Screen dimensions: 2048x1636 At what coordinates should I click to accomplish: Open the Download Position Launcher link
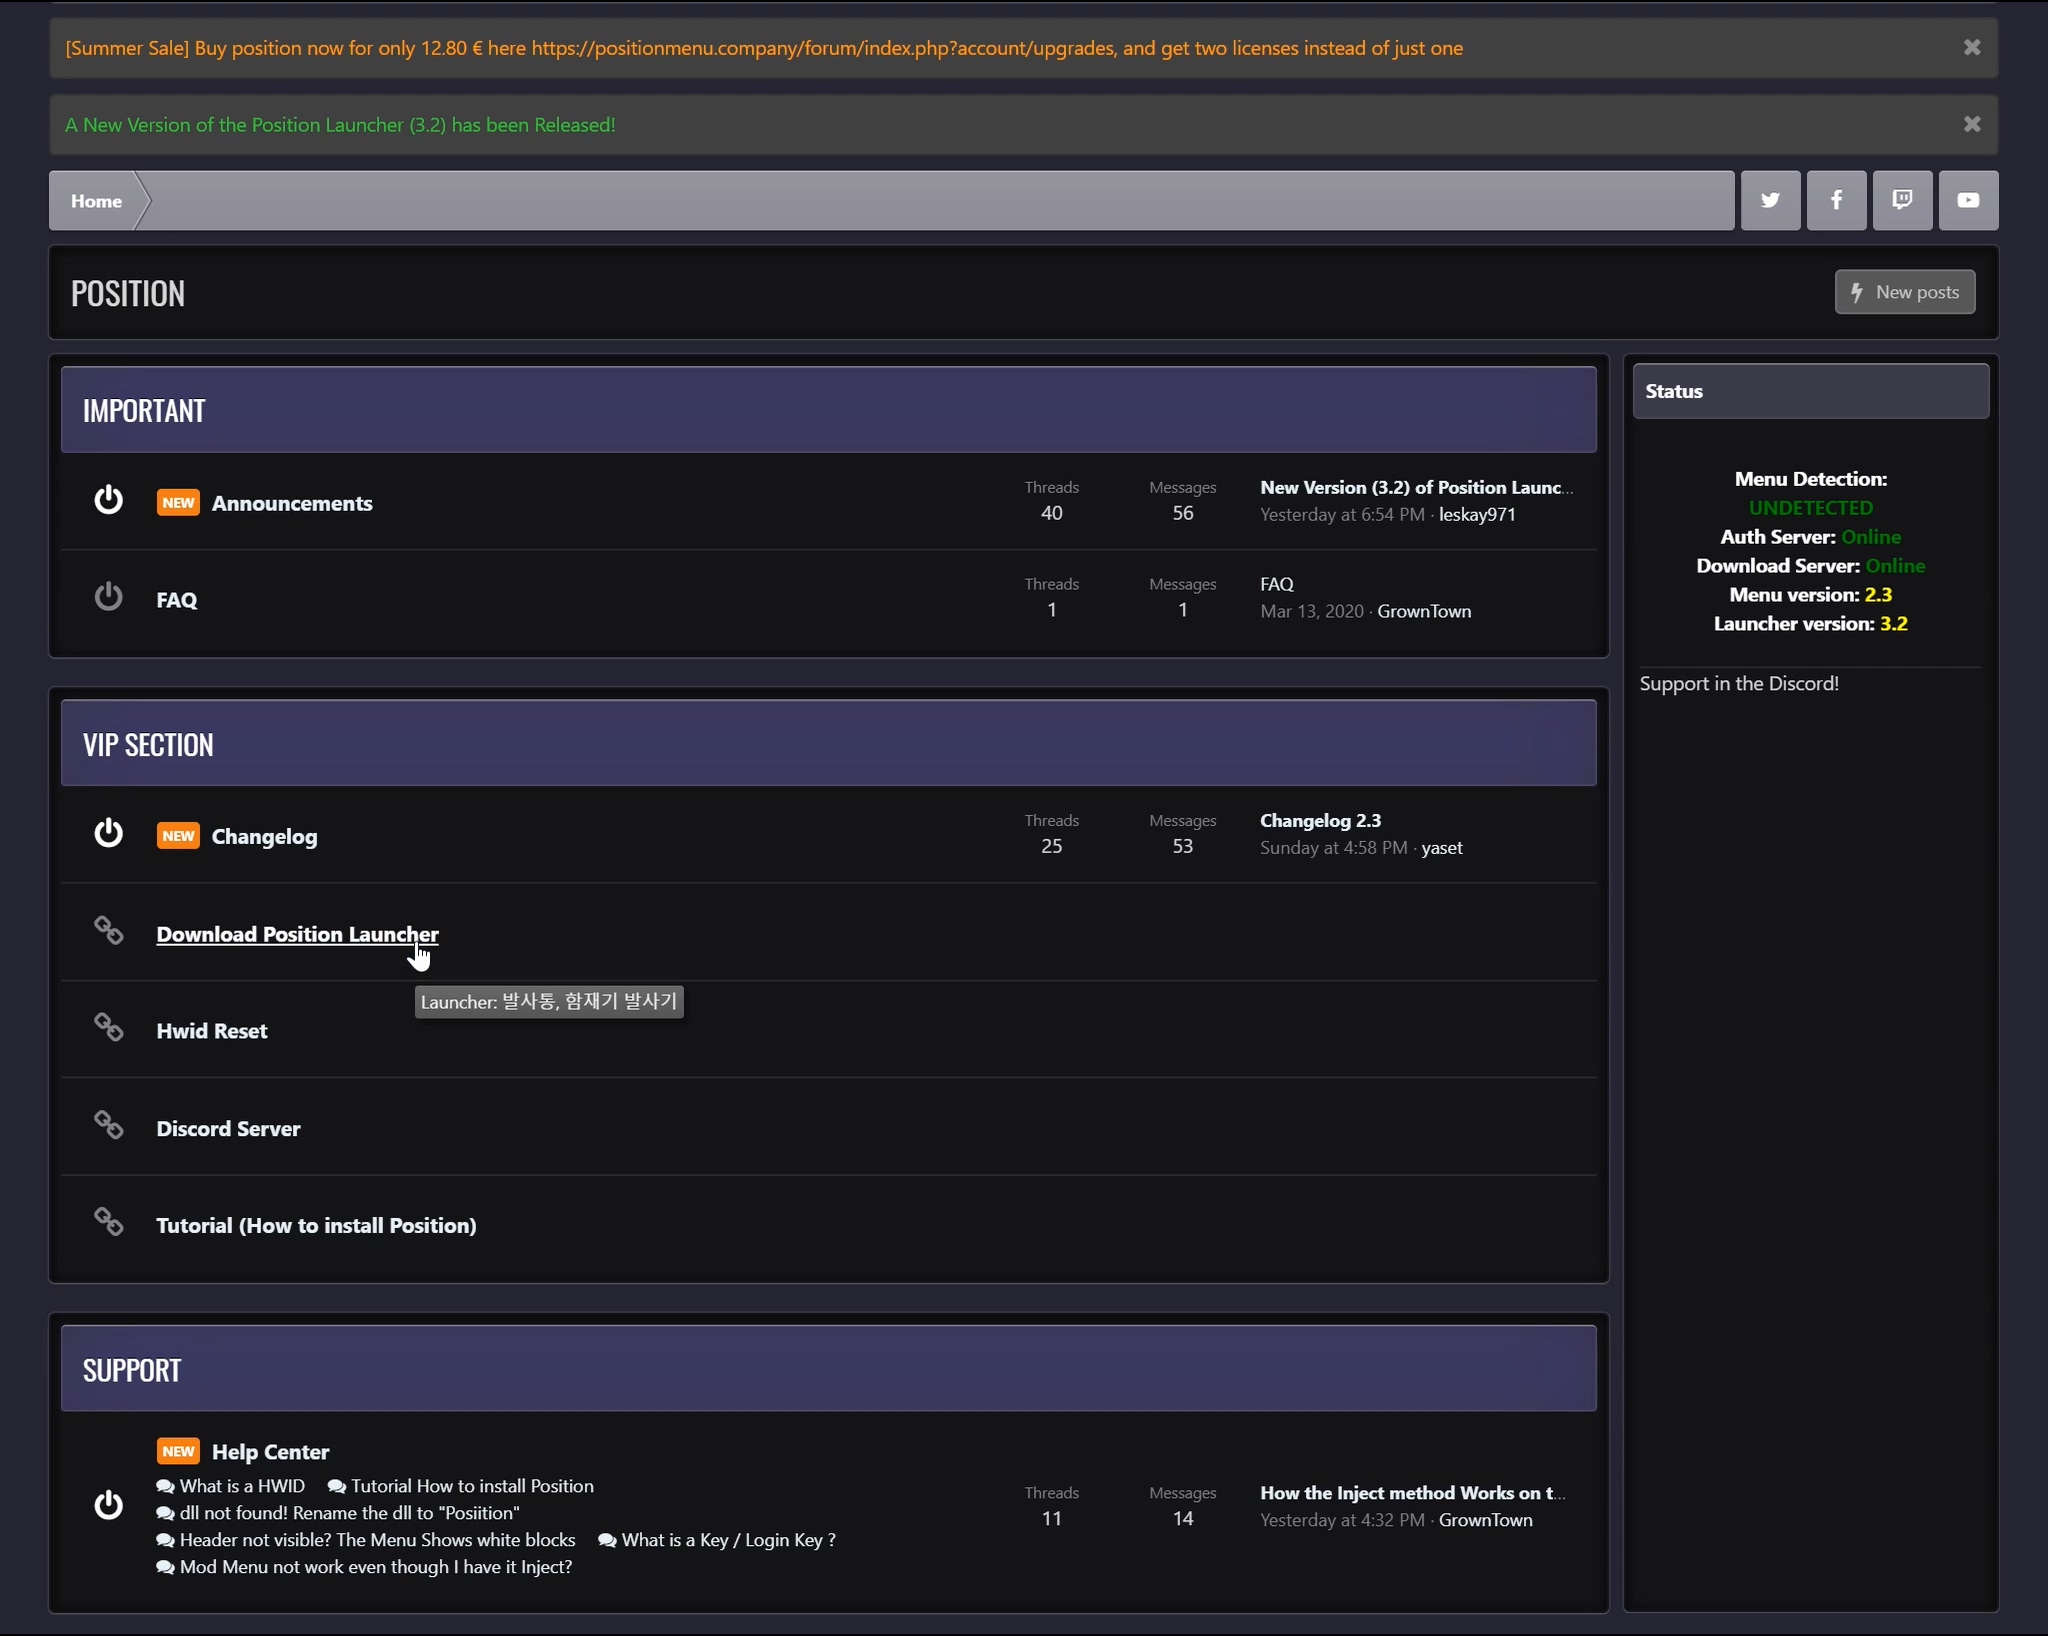coord(297,934)
